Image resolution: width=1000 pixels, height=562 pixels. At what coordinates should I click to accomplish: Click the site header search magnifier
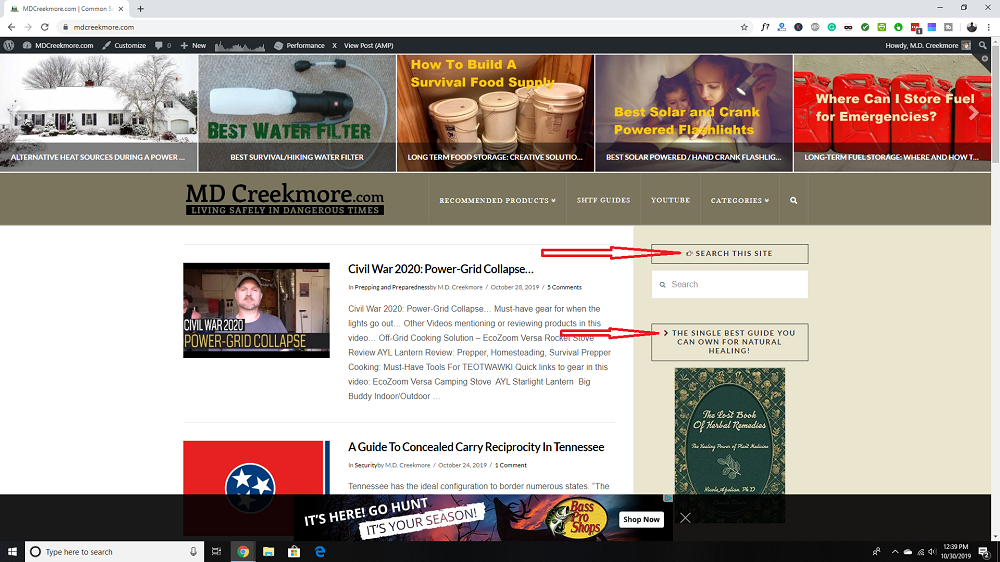click(x=793, y=200)
